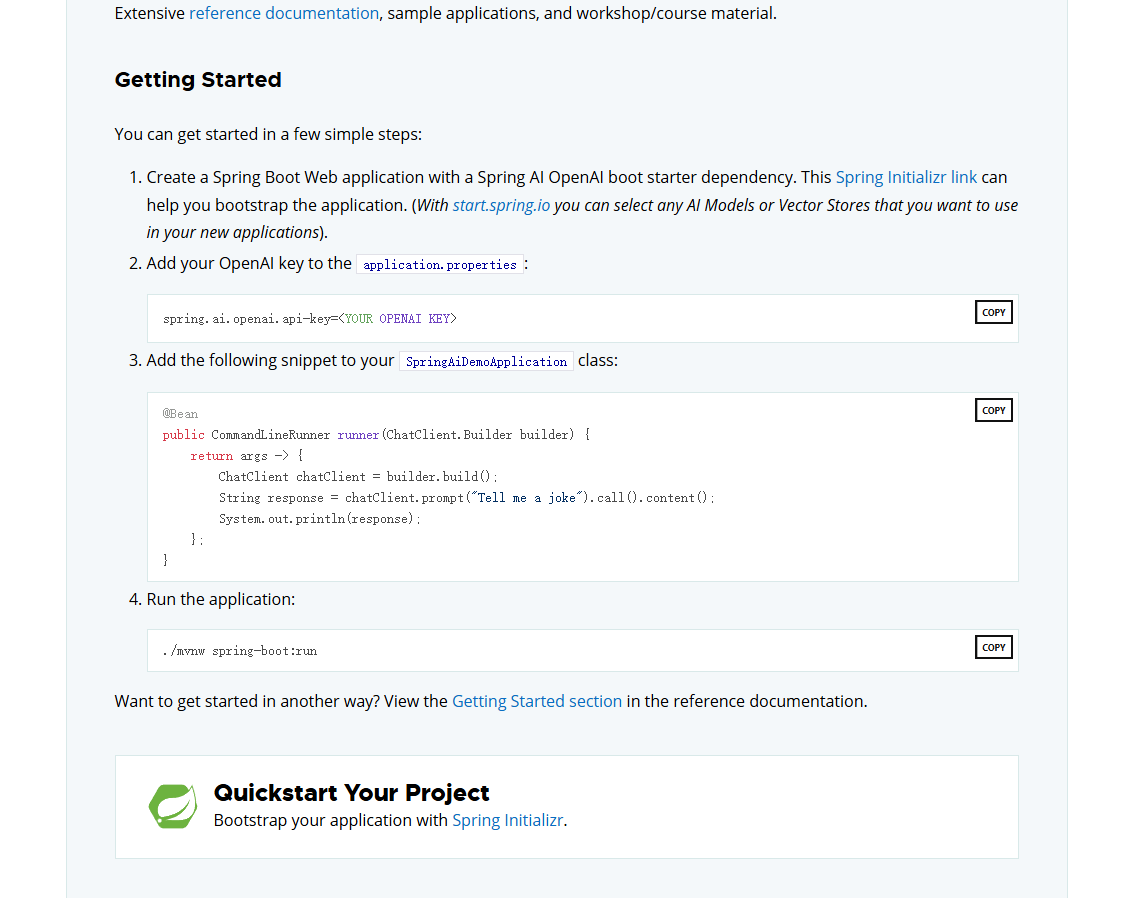
Task: Click the System.out.println(response) line
Action: 319,520
